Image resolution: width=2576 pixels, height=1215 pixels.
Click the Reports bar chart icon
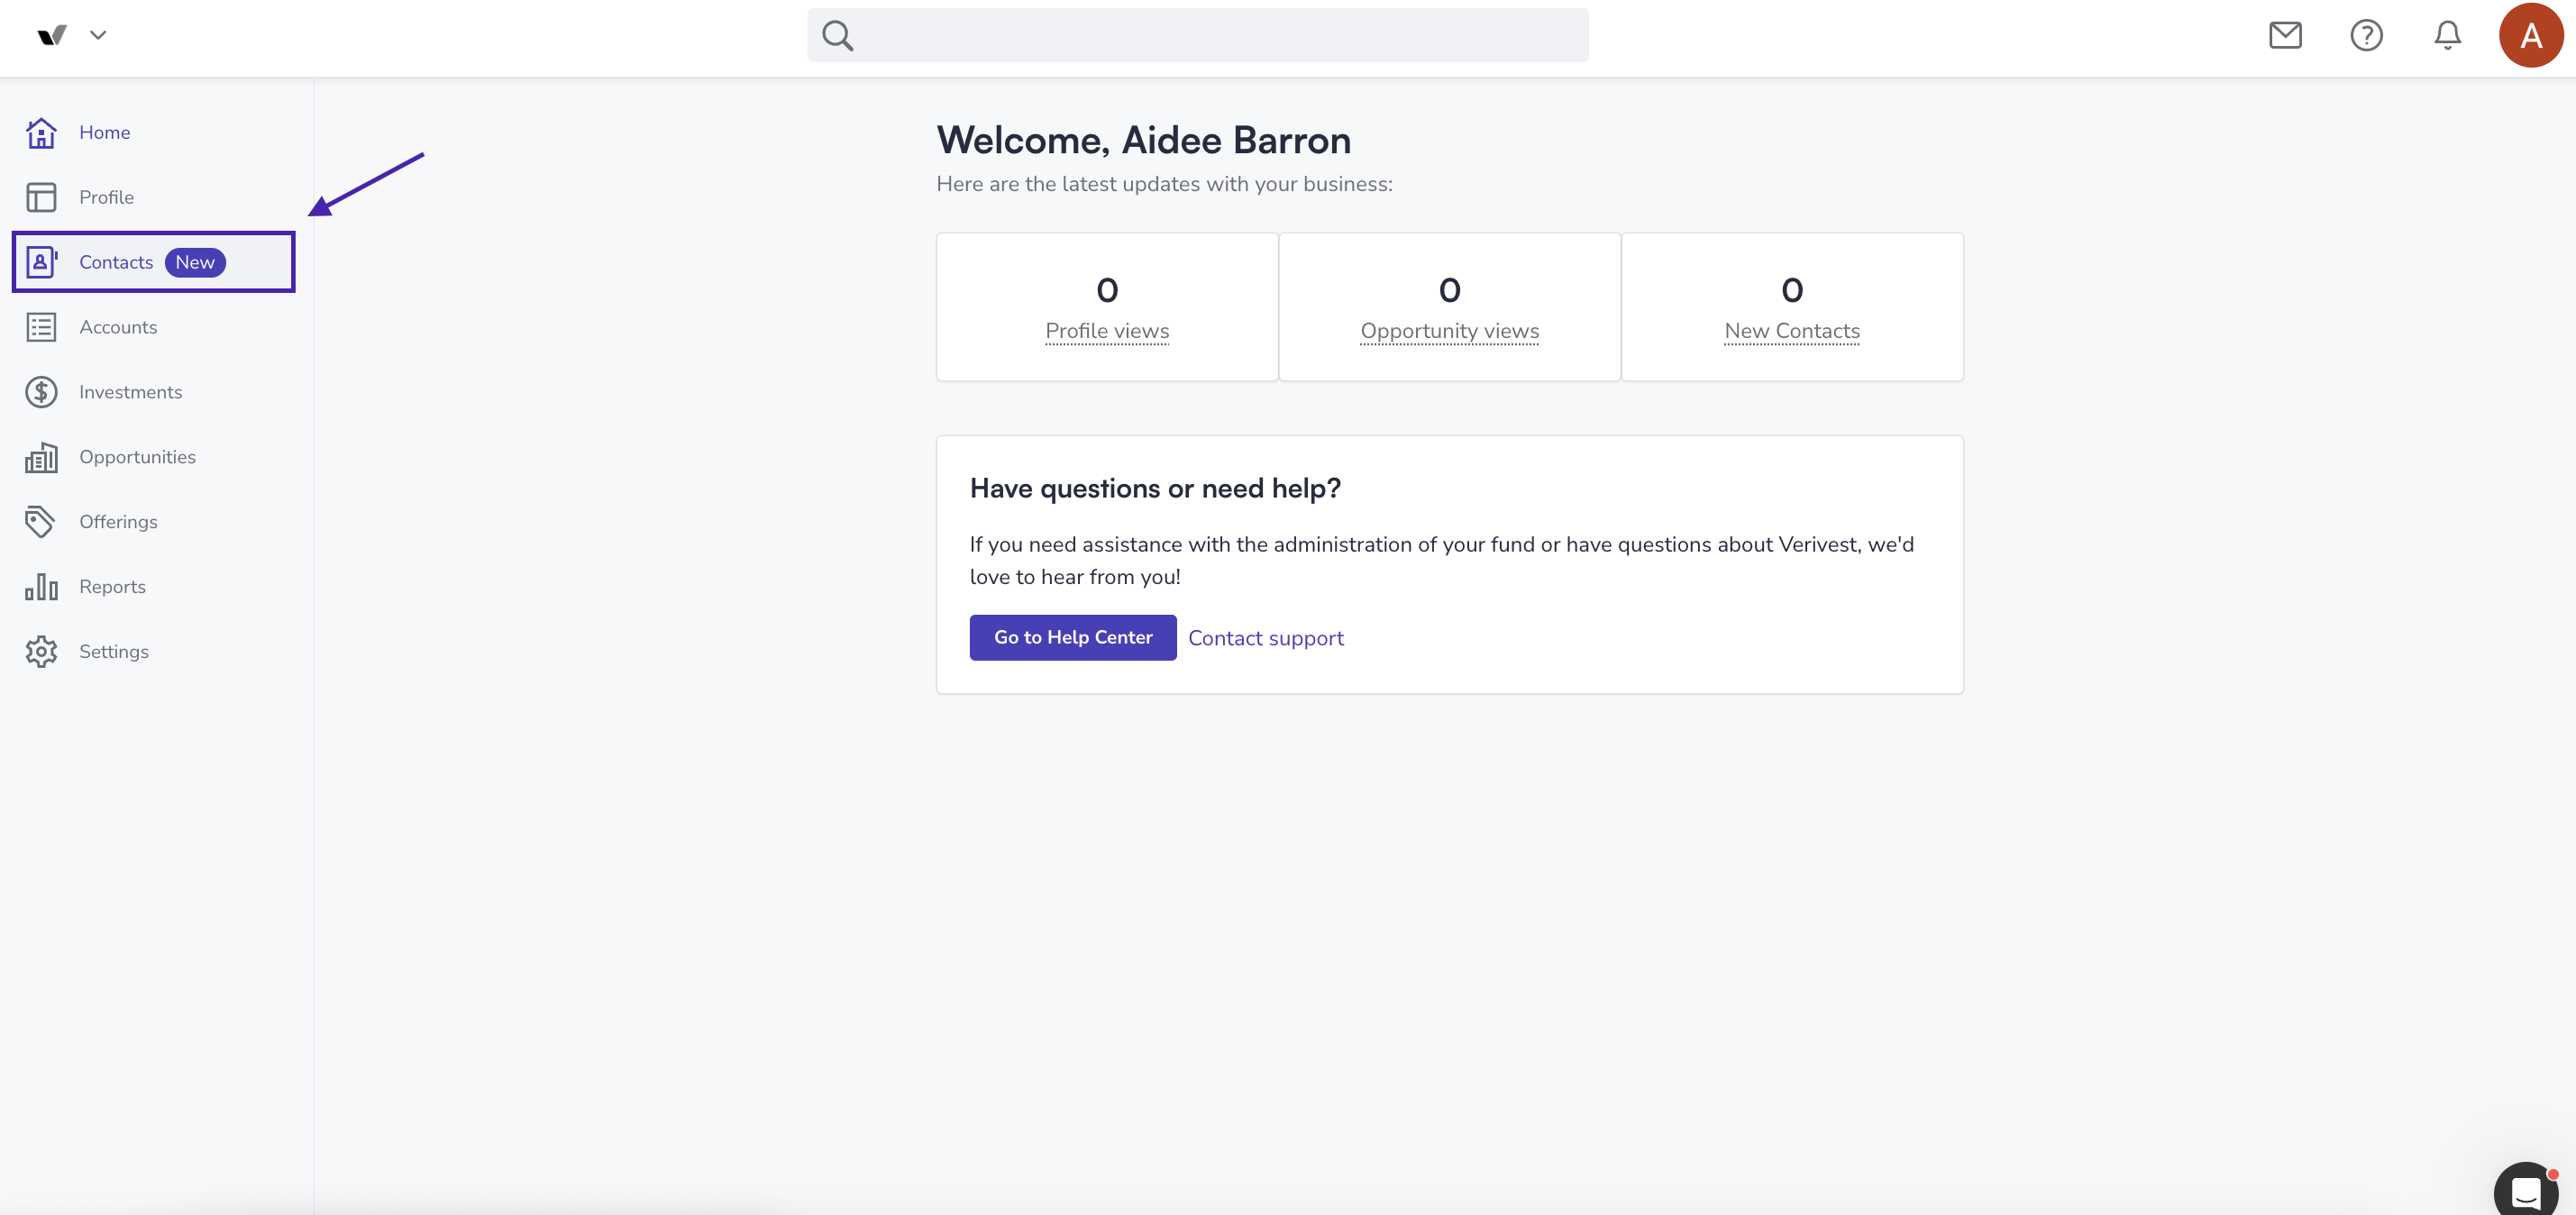click(41, 587)
